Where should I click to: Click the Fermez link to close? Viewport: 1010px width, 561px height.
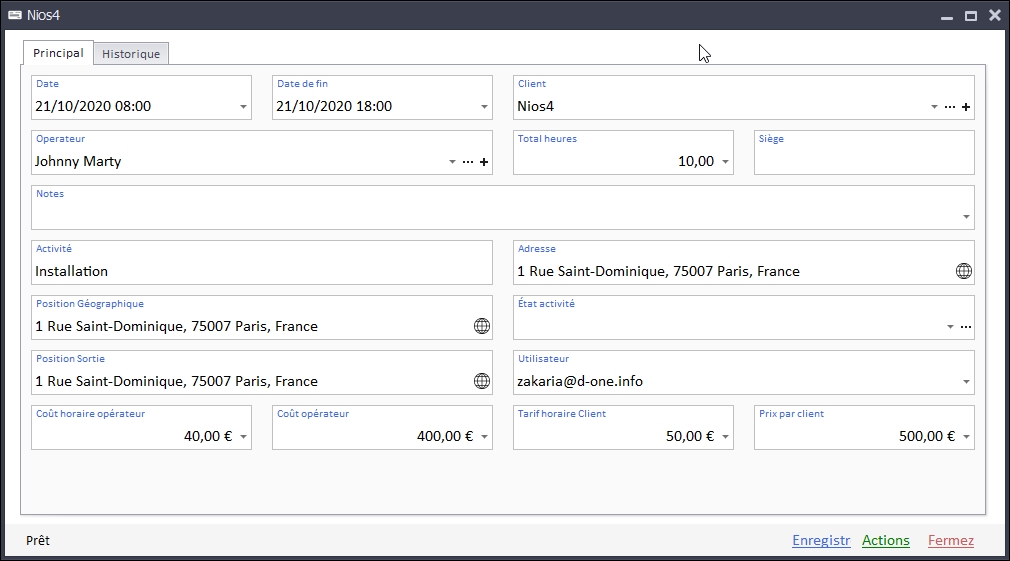[x=950, y=541]
